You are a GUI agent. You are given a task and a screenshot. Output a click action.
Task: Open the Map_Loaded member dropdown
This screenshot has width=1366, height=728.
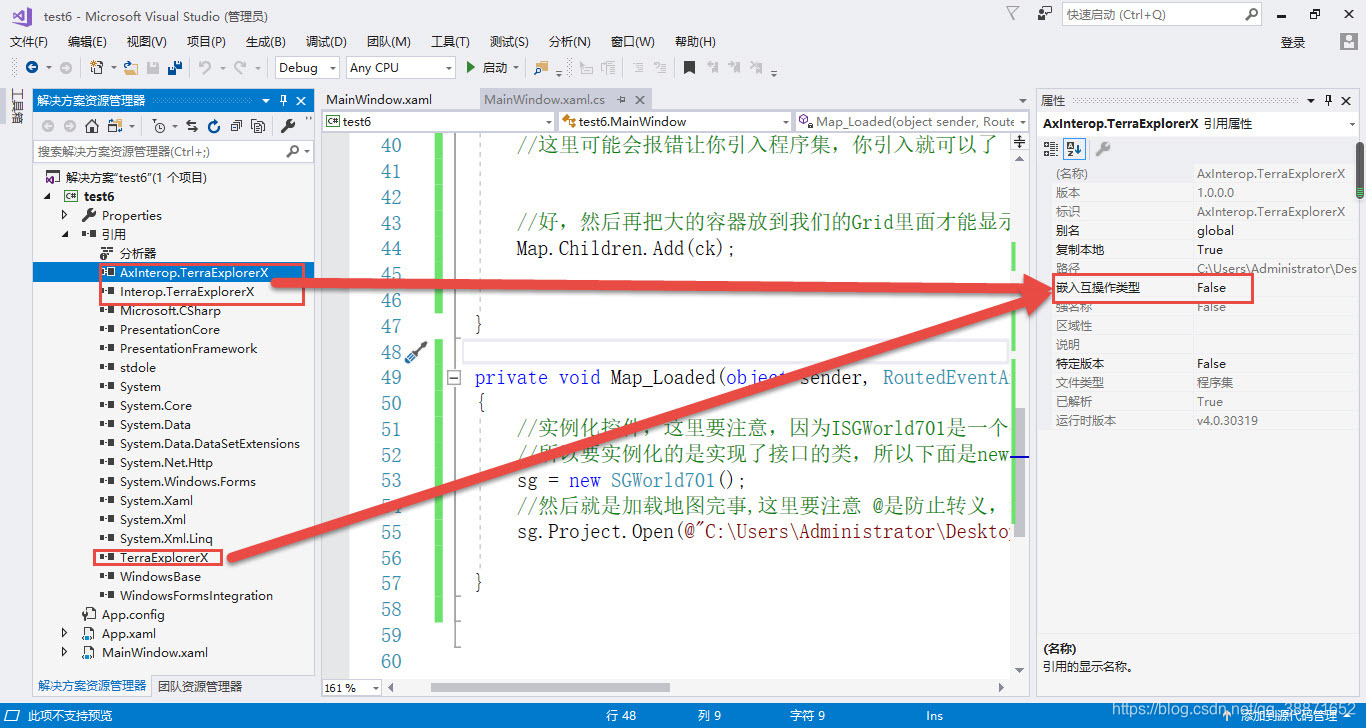(911, 121)
